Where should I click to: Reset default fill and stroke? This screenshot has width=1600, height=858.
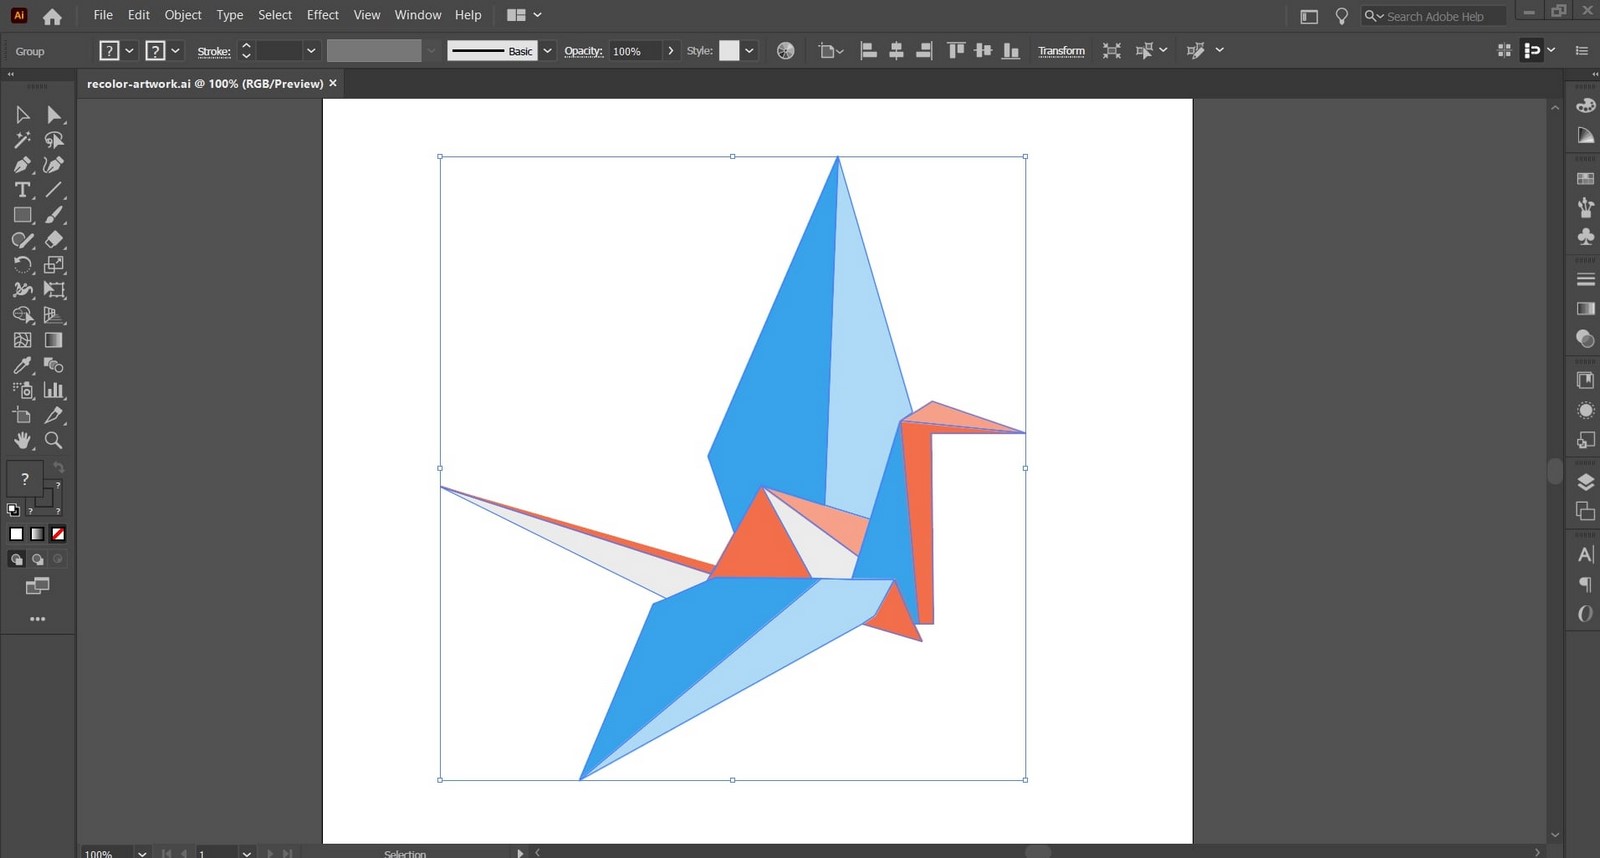[13, 509]
